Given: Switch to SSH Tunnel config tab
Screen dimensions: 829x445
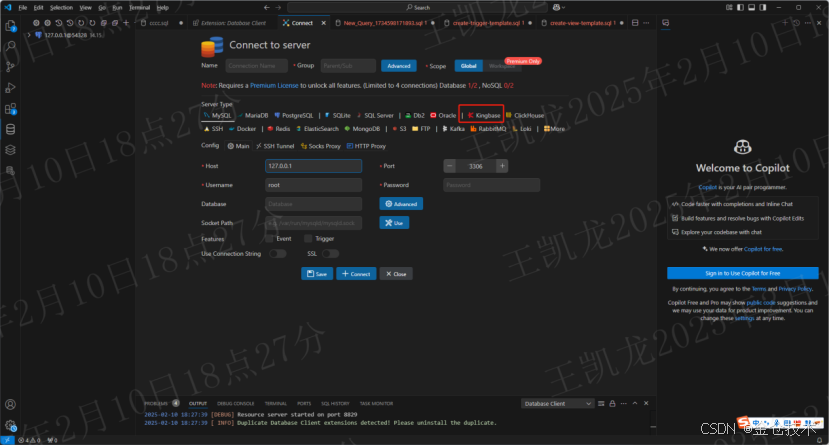Looking at the screenshot, I should point(275,146).
